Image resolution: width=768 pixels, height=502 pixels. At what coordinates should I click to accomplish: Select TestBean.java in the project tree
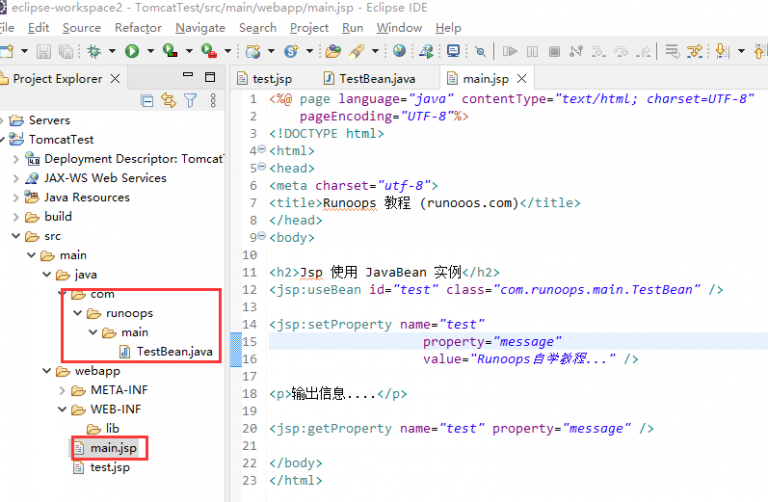174,351
